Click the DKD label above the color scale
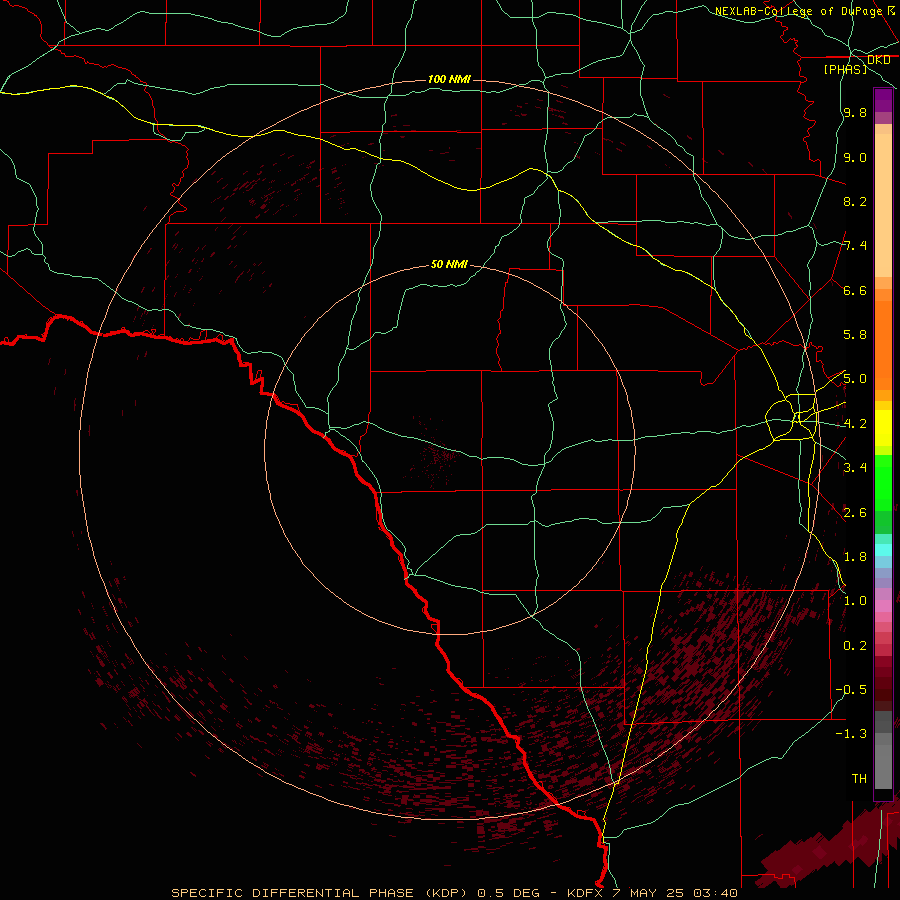Viewport: 900px width, 900px height. point(878,60)
